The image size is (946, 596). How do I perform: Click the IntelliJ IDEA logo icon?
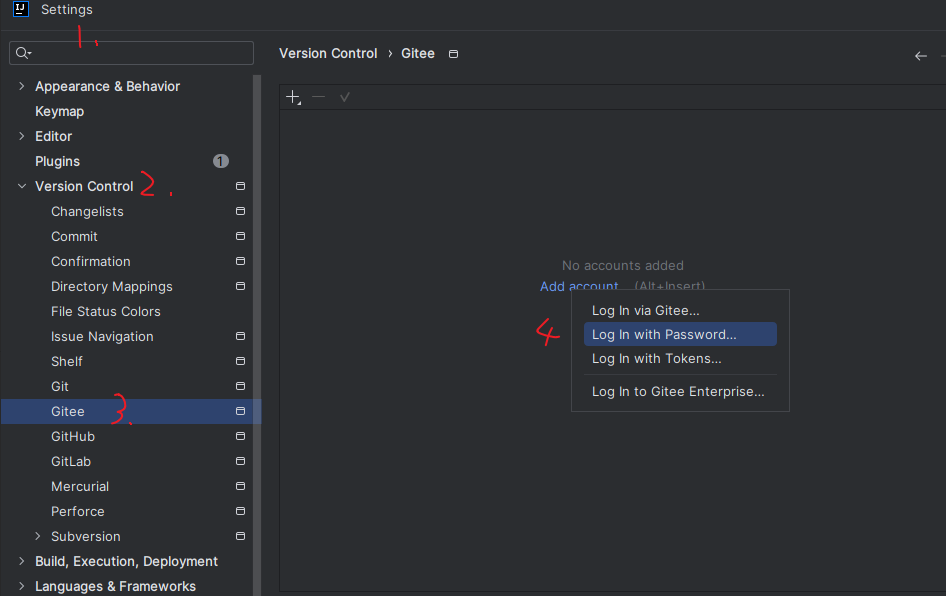(x=21, y=8)
